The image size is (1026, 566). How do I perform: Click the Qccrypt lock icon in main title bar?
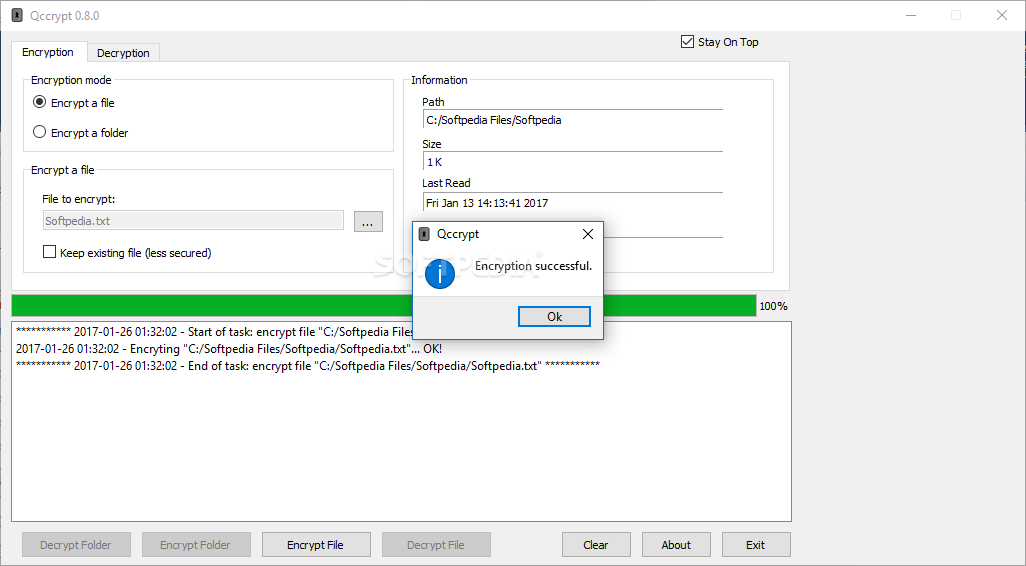[17, 15]
